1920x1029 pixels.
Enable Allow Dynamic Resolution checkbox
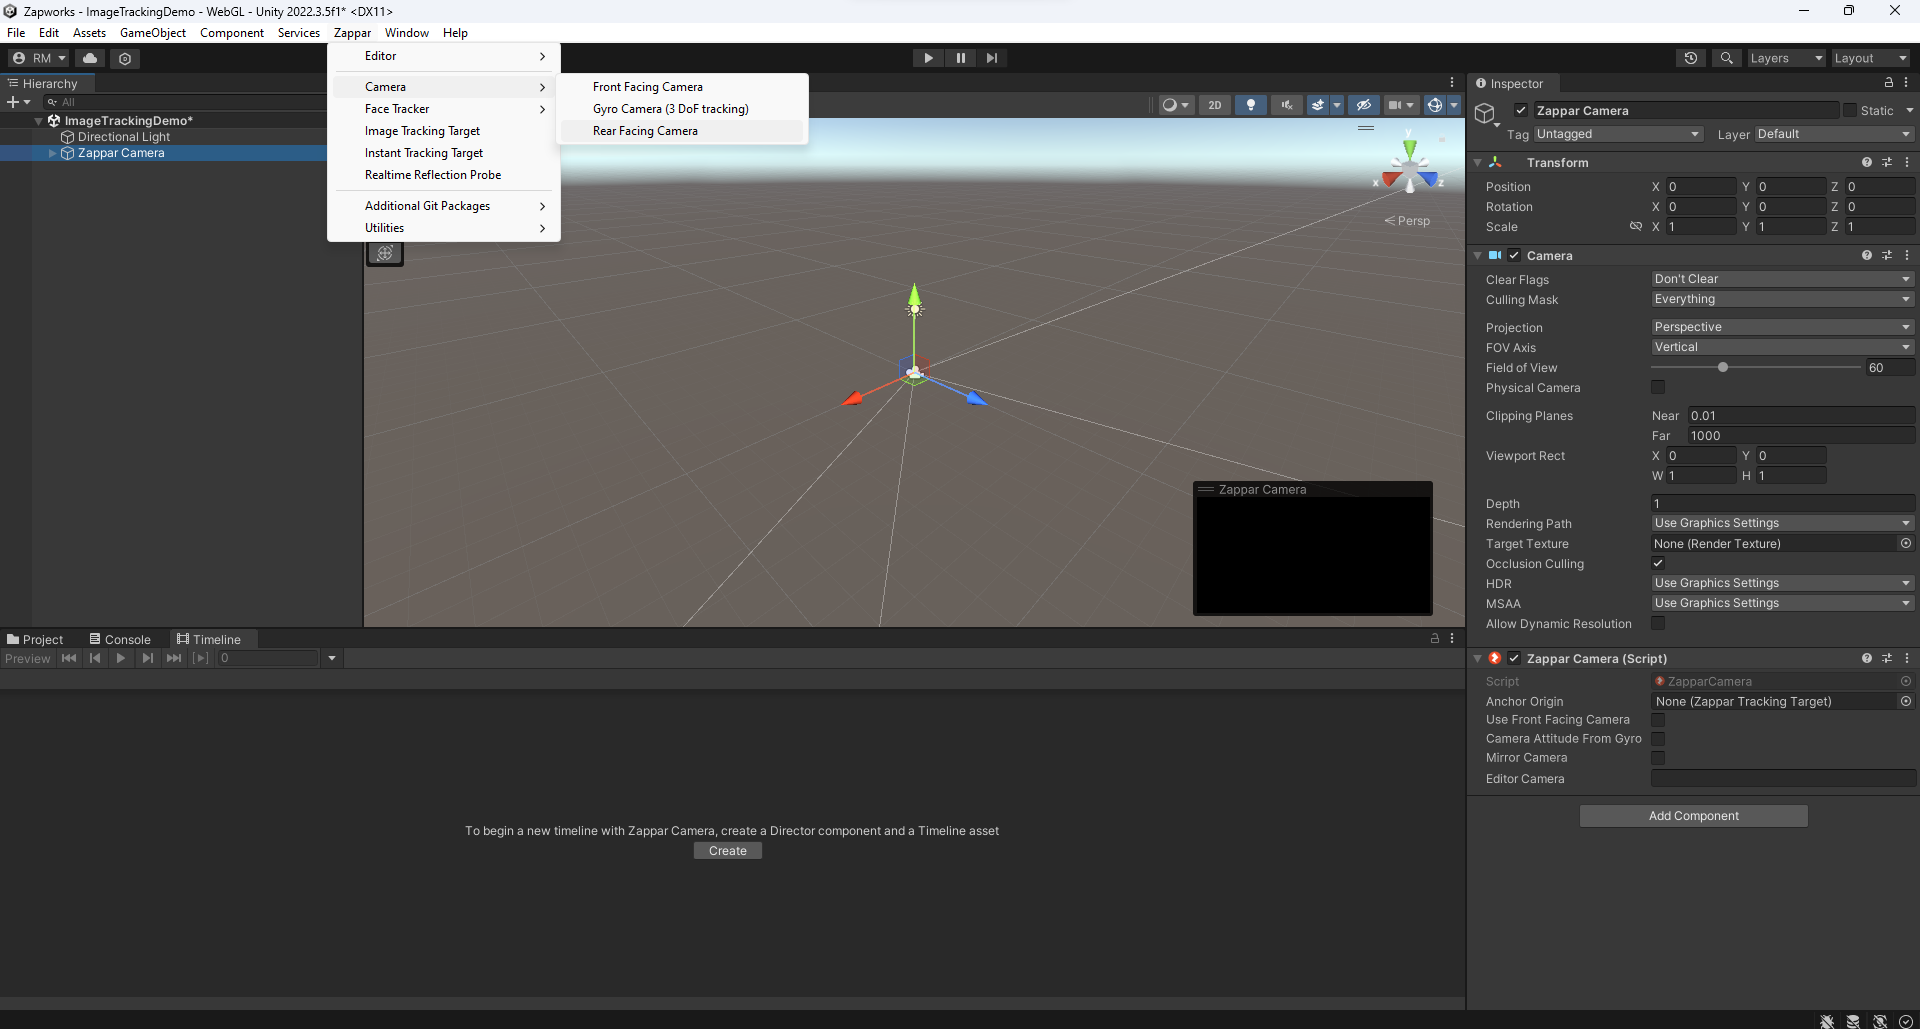tap(1658, 623)
